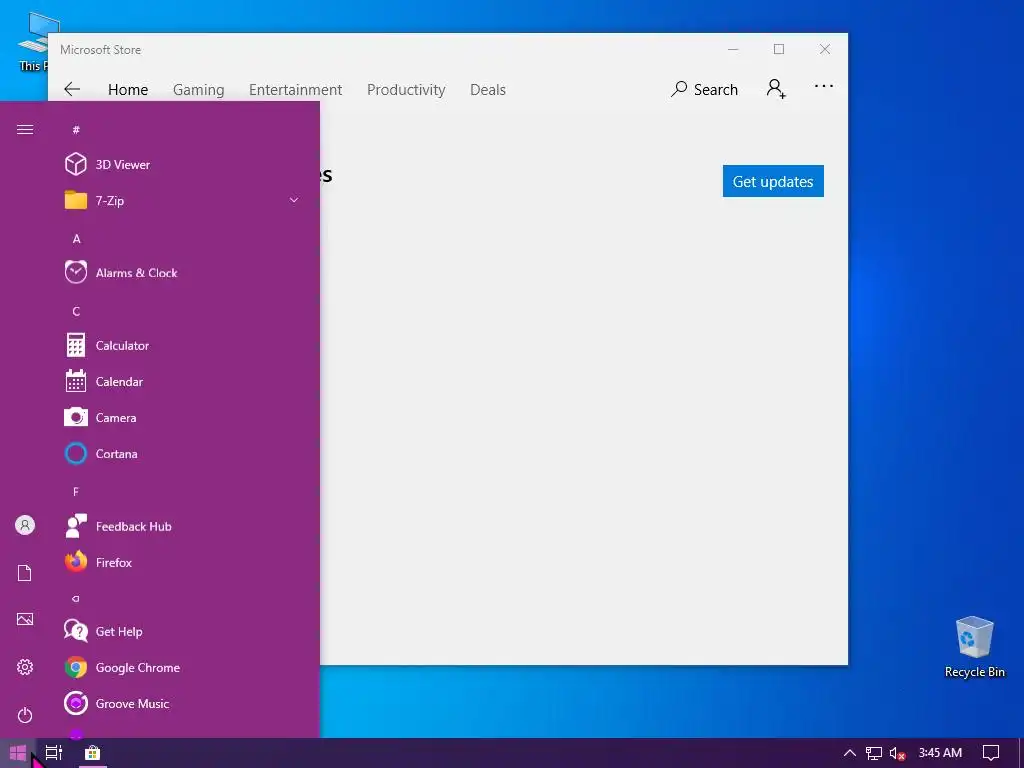Select the Recycle Bin desktop icon
Viewport: 1024px width, 768px height.
(974, 647)
